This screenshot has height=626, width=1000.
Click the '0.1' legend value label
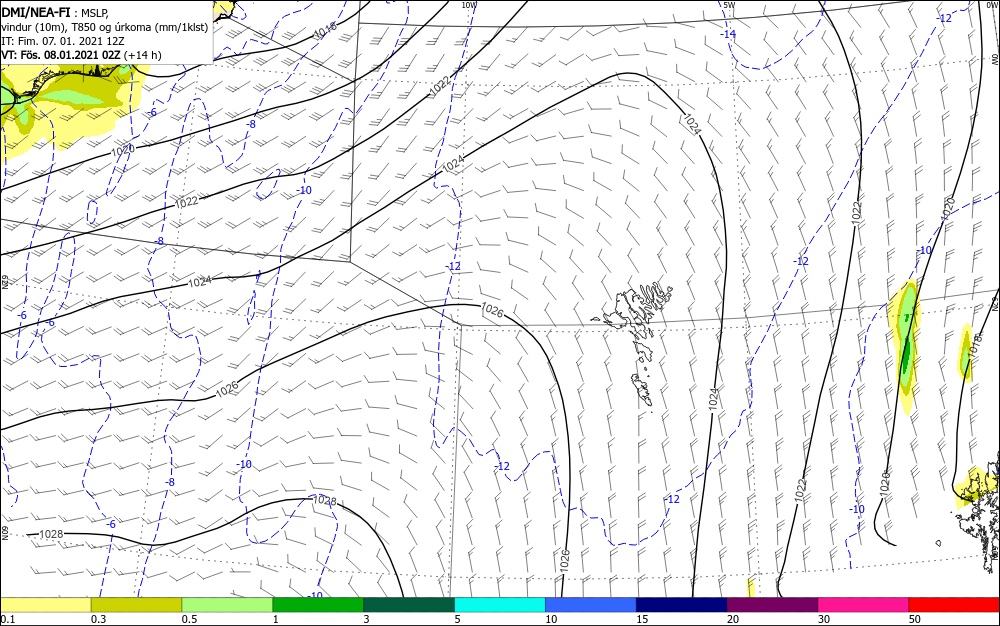point(7,619)
